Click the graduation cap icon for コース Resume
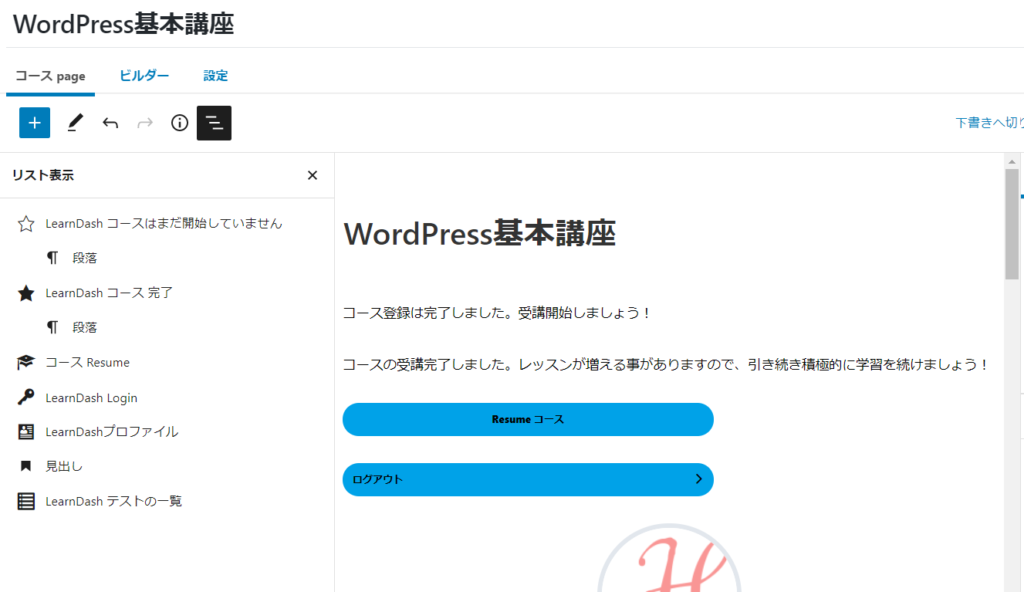 click(26, 362)
